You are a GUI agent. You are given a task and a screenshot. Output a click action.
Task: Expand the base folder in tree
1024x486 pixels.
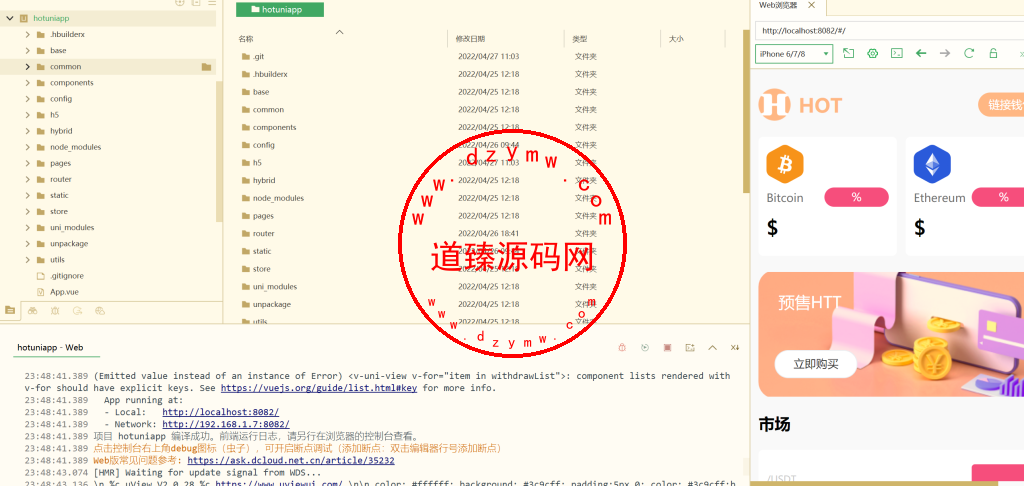tap(27, 50)
